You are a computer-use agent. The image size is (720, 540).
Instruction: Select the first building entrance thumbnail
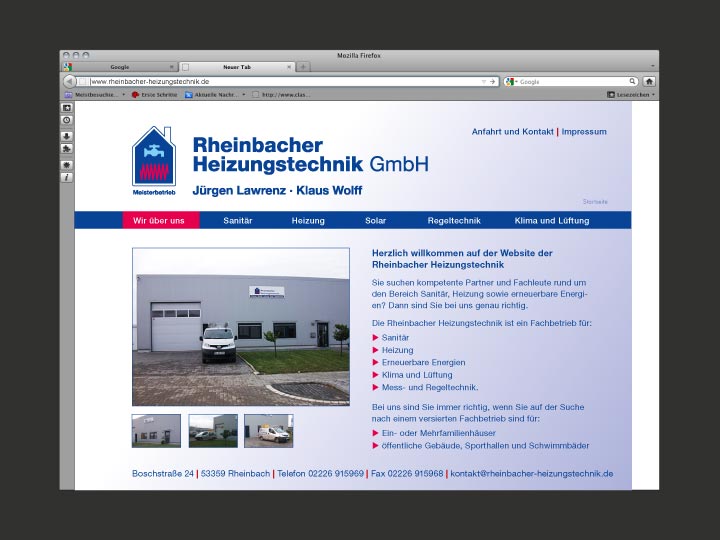click(156, 431)
